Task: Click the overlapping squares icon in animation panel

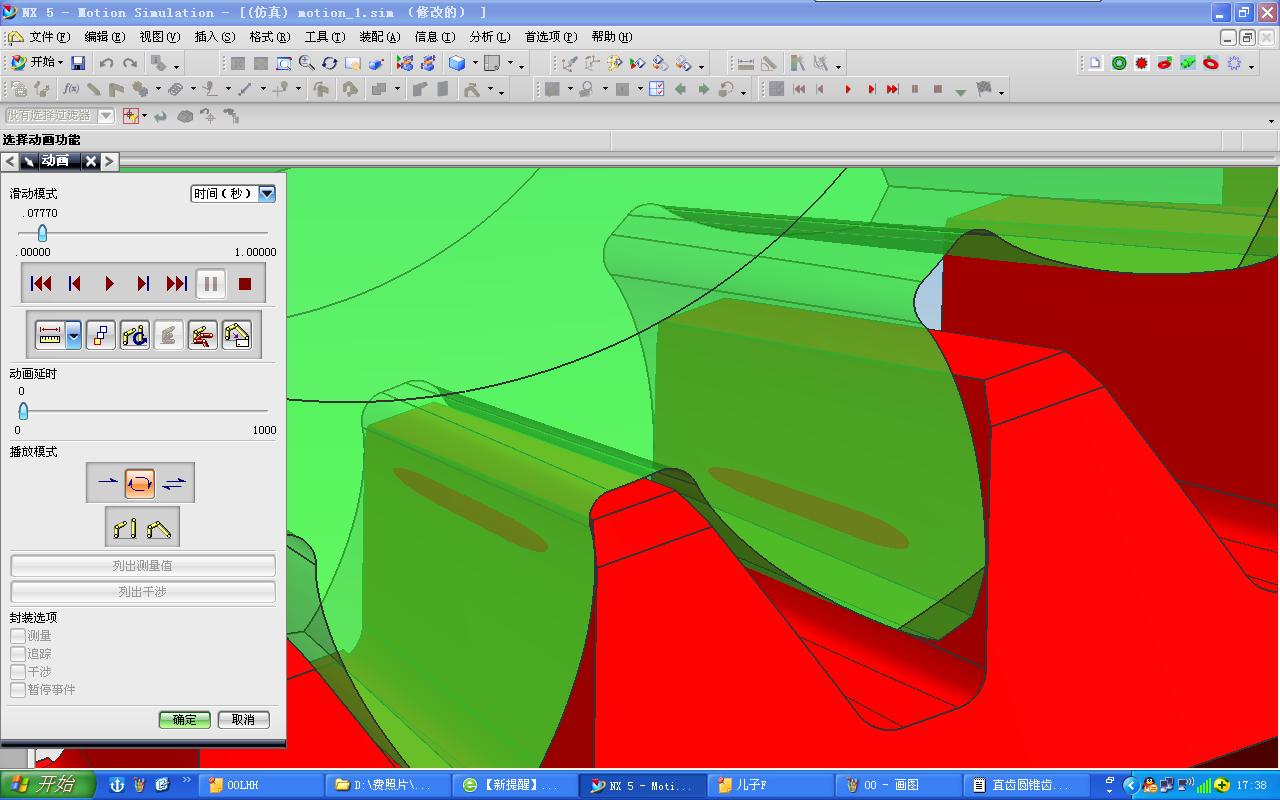Action: tap(101, 335)
